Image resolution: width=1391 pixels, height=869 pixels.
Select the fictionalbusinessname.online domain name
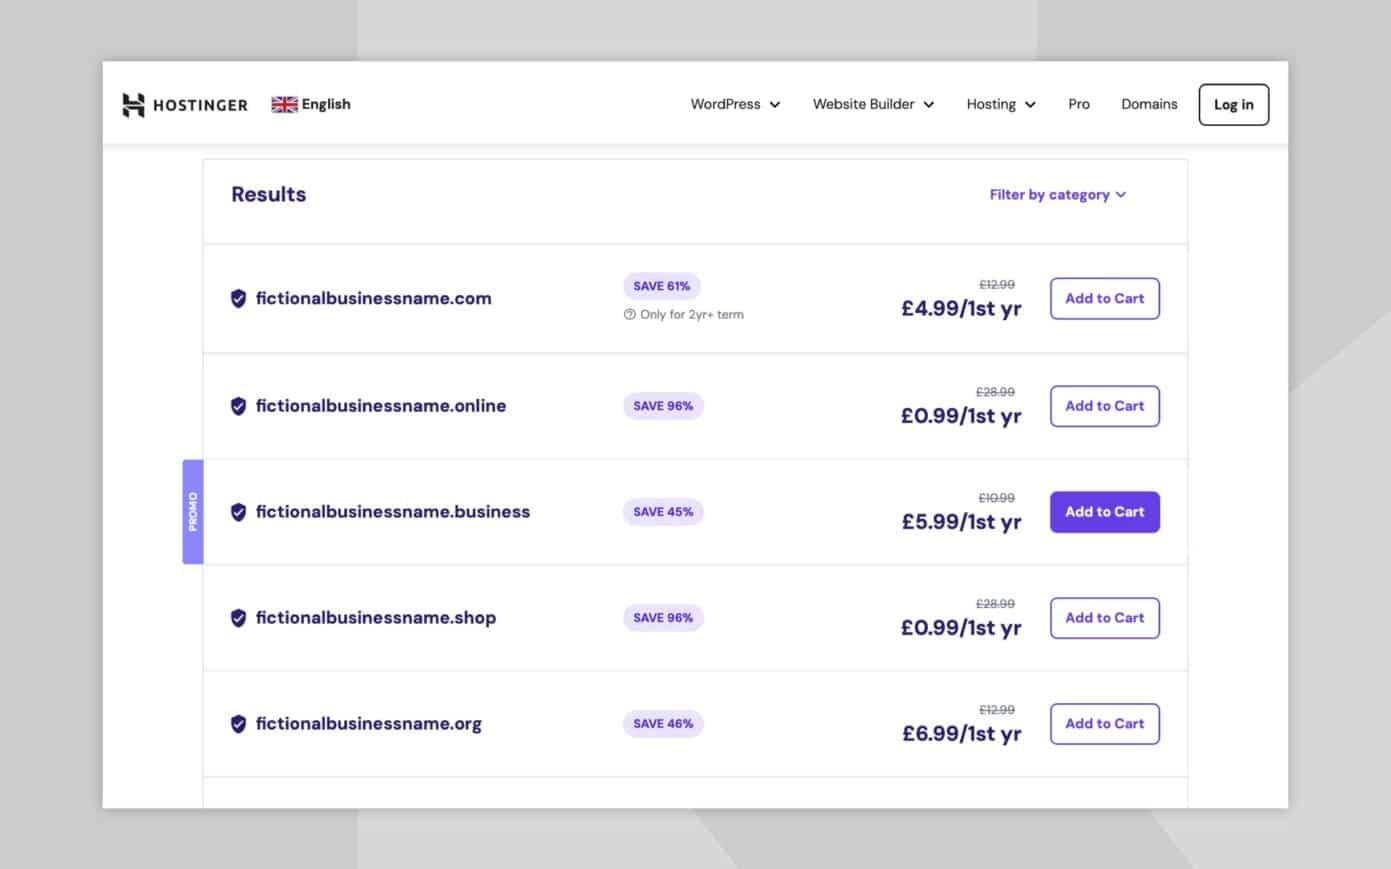(381, 406)
